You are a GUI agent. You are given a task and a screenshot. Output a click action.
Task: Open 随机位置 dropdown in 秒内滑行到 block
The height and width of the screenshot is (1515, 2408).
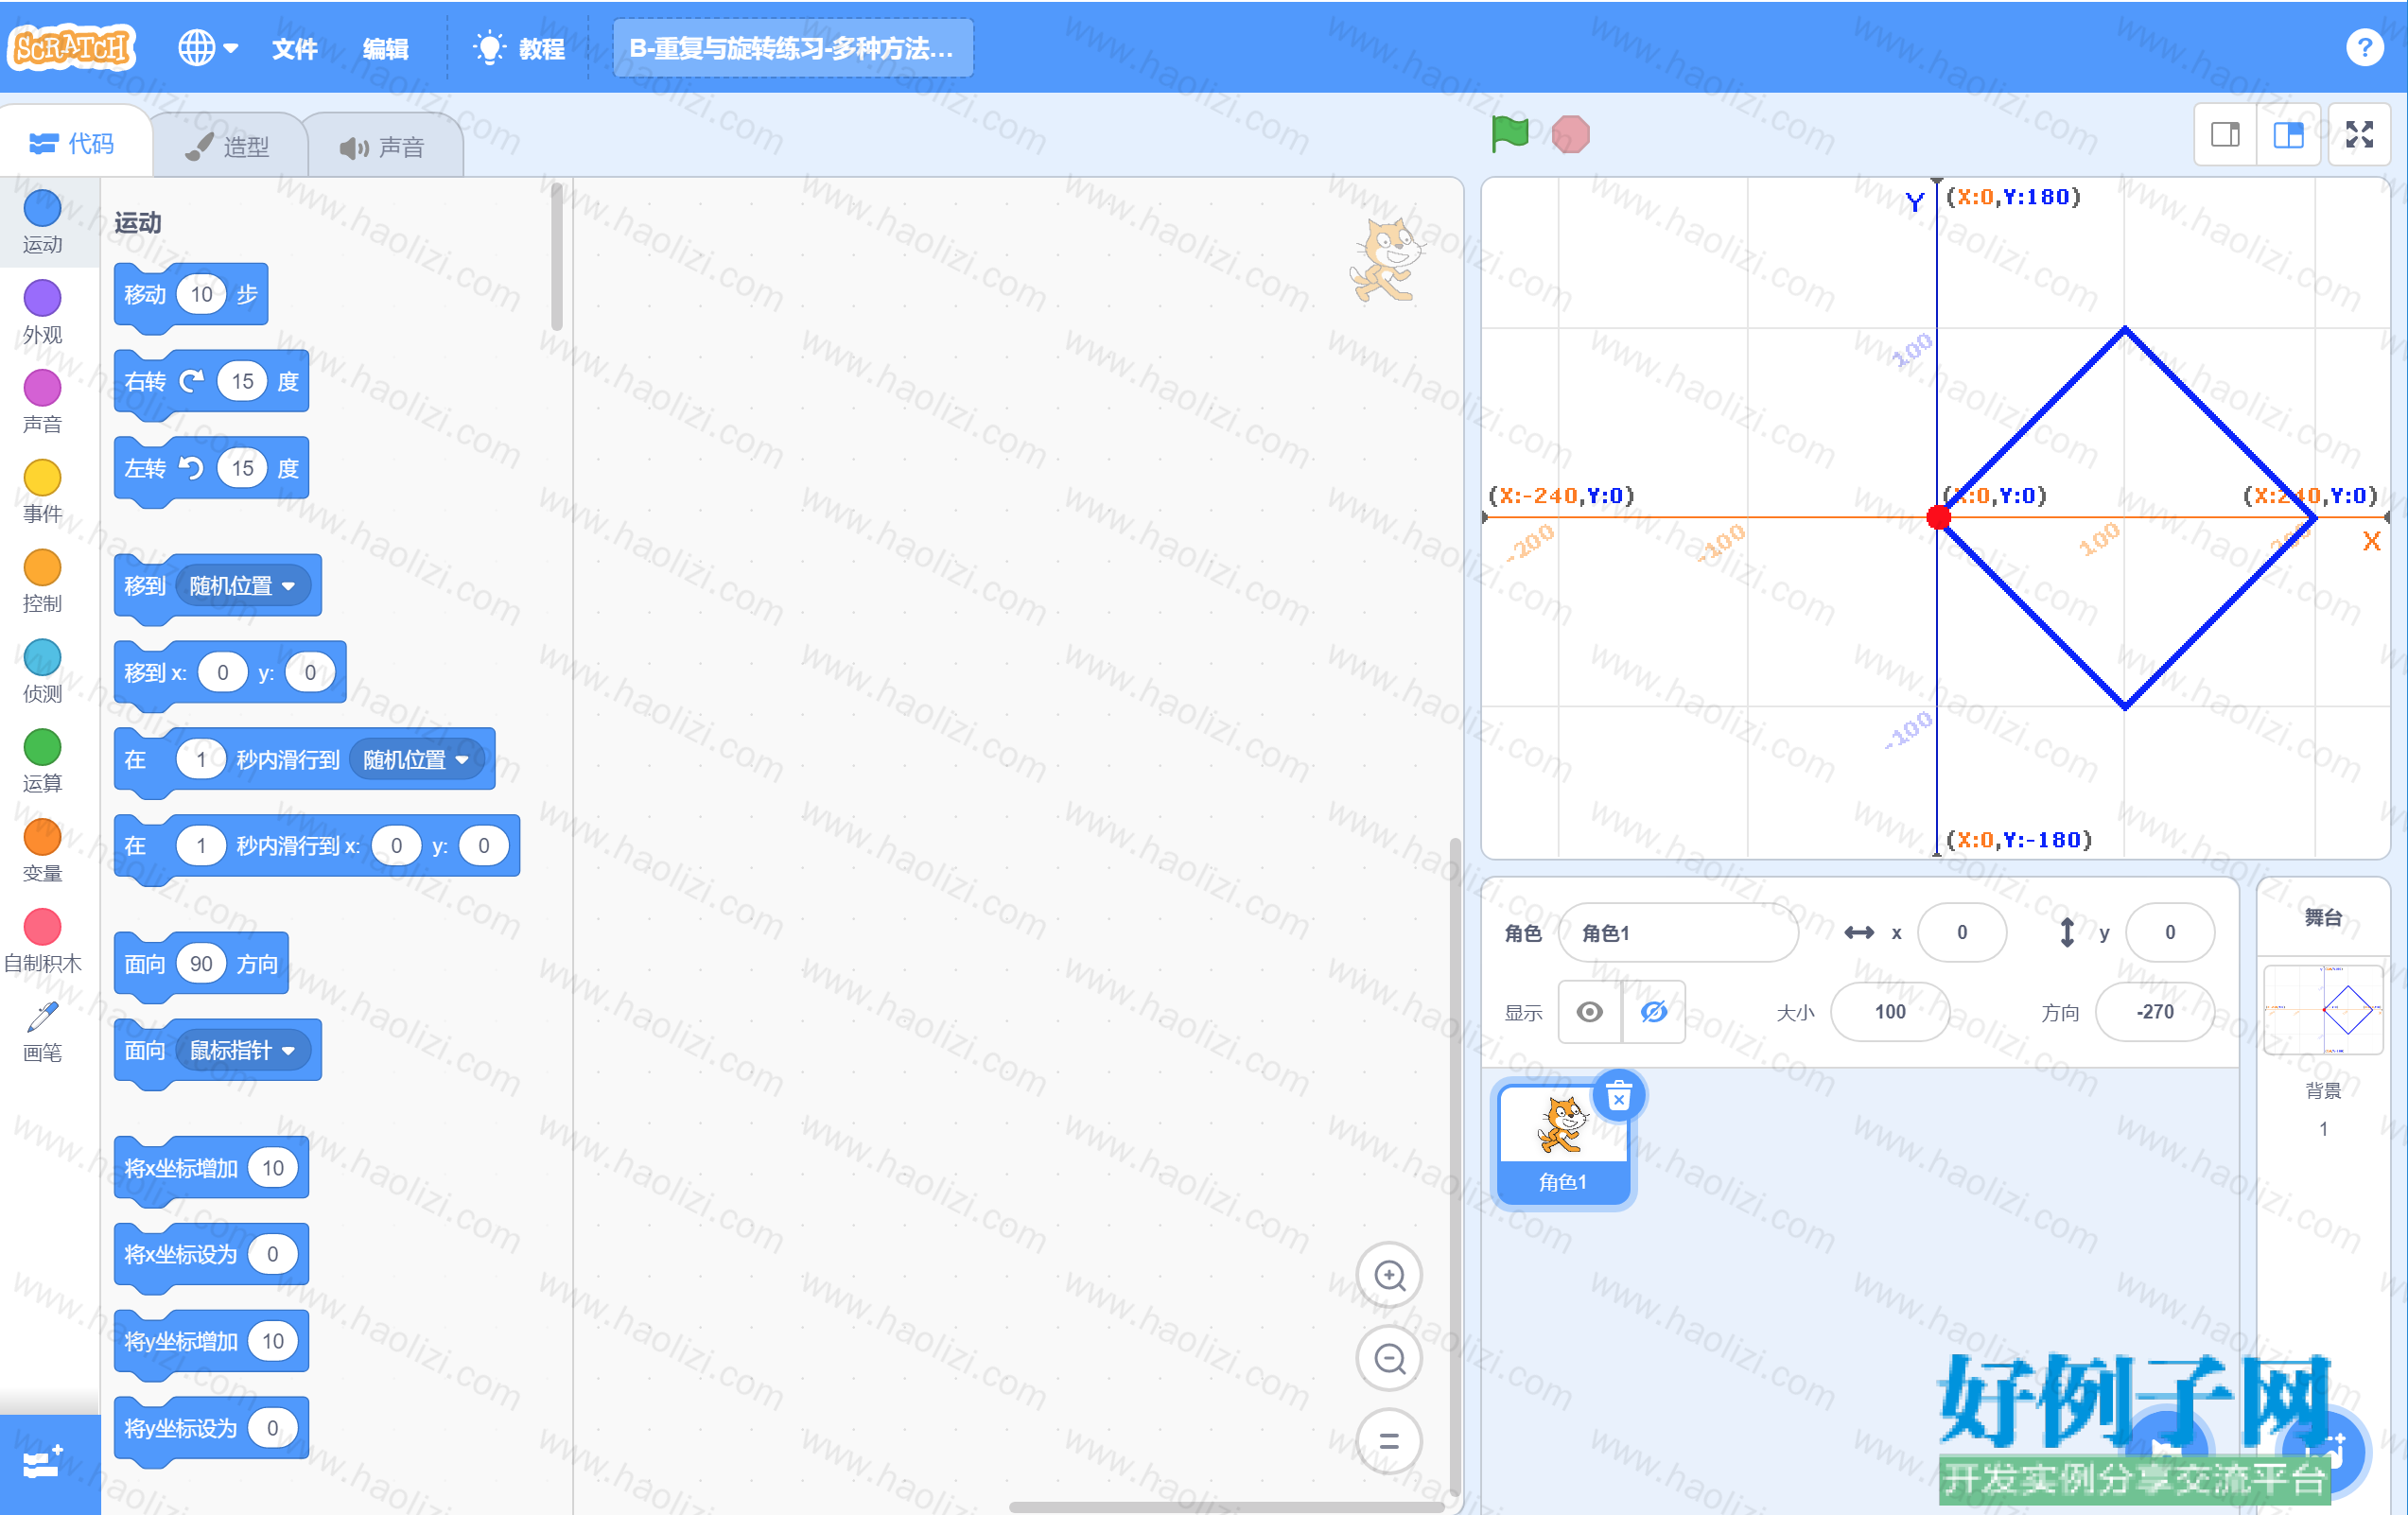pos(417,759)
